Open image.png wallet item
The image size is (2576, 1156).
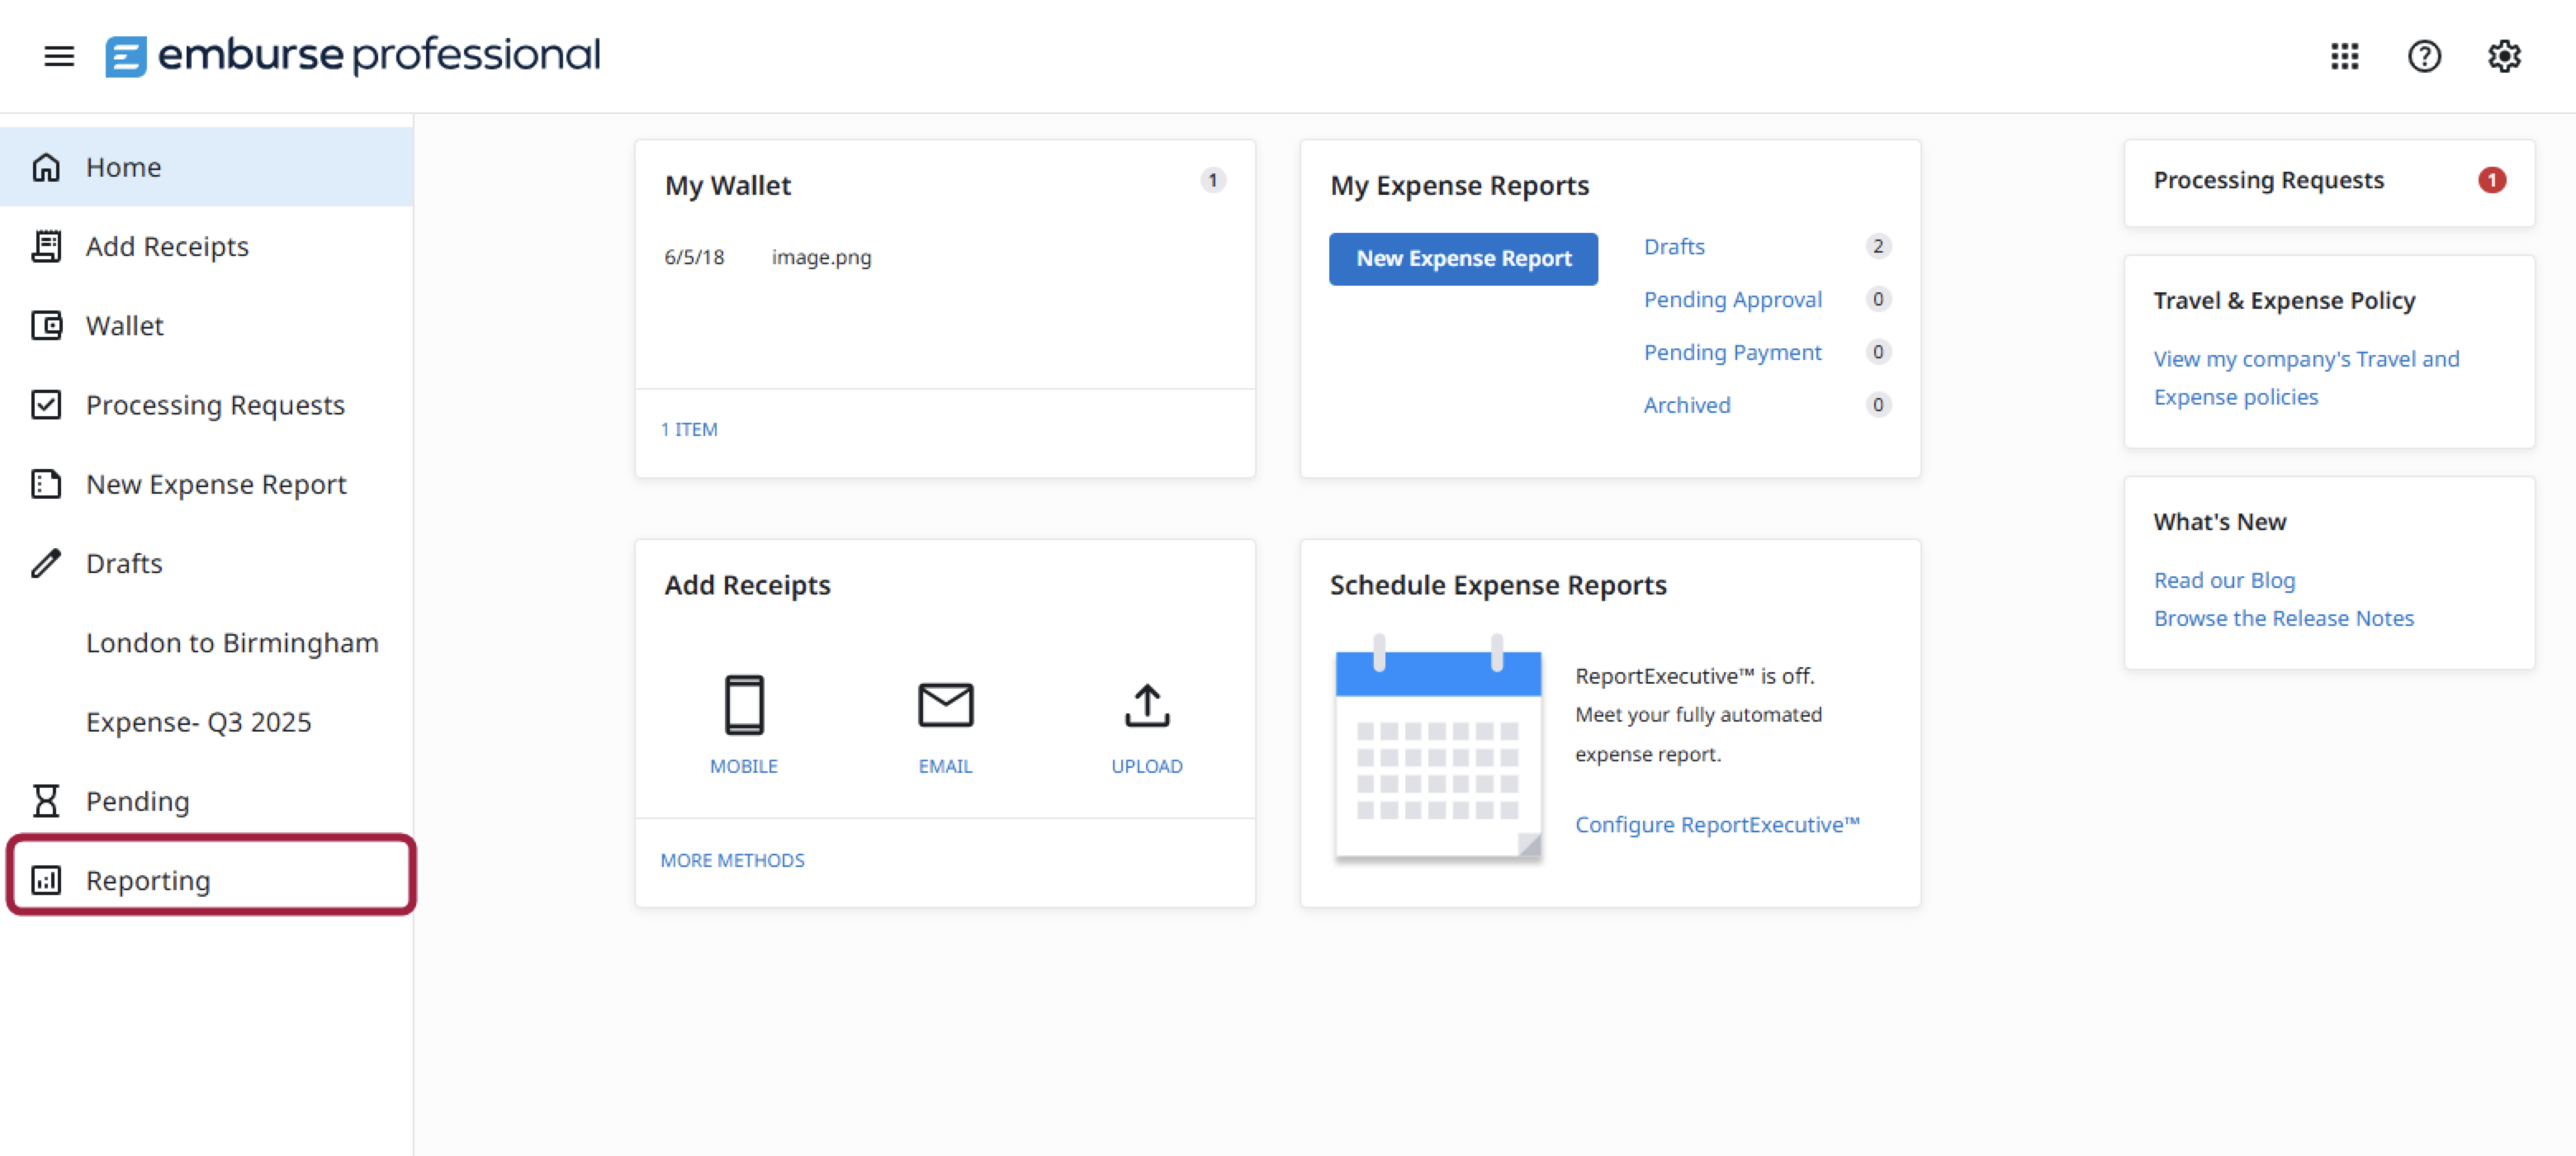(x=820, y=257)
